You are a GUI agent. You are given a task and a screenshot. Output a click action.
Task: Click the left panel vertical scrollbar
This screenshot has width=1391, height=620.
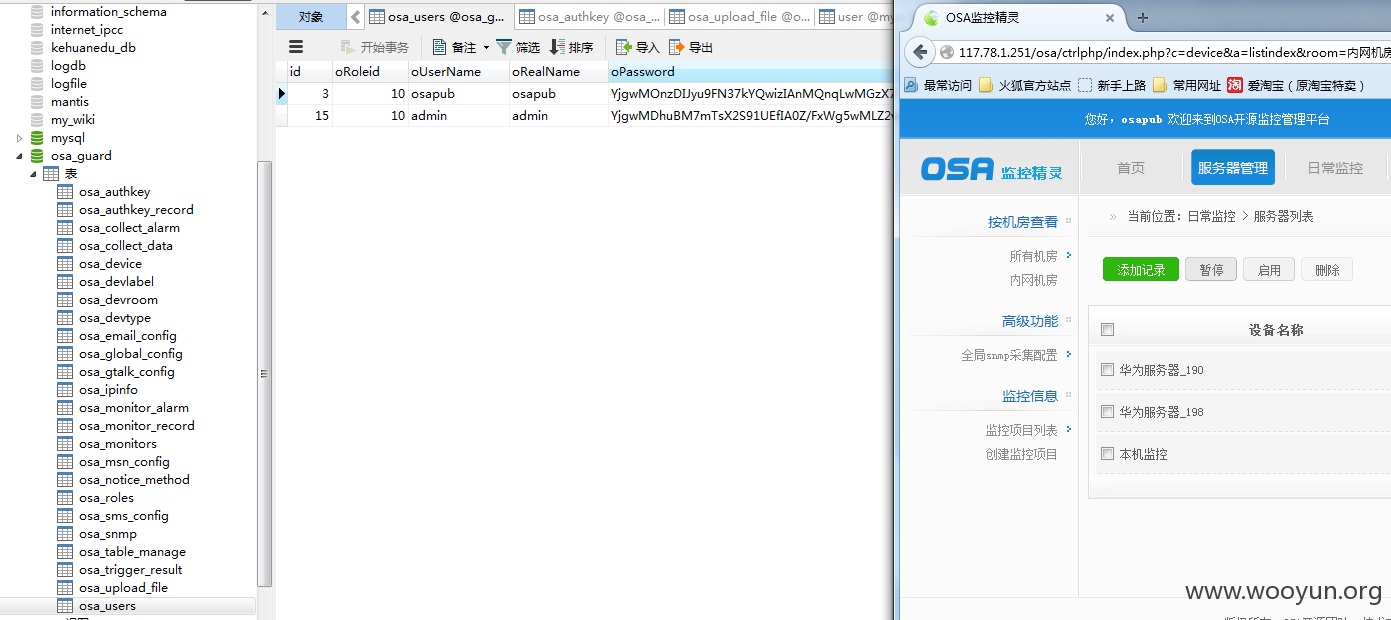265,374
